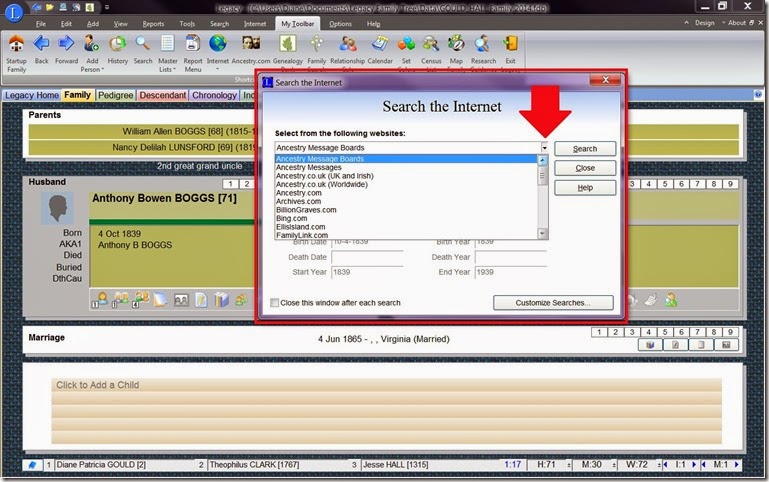Click the Customize Searches button

pos(553,303)
